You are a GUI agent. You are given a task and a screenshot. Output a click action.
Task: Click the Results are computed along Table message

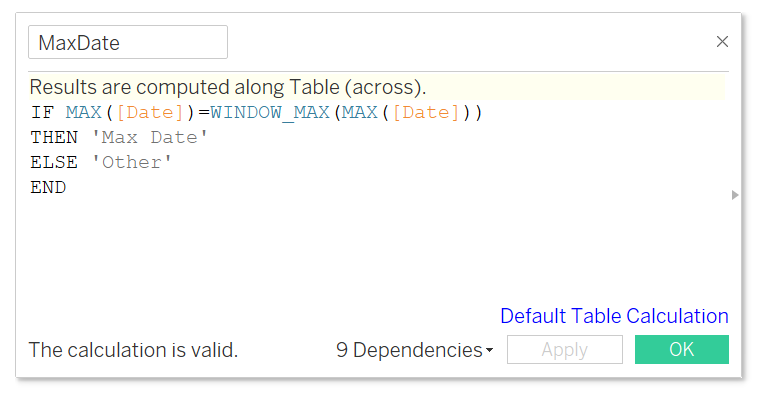click(228, 87)
